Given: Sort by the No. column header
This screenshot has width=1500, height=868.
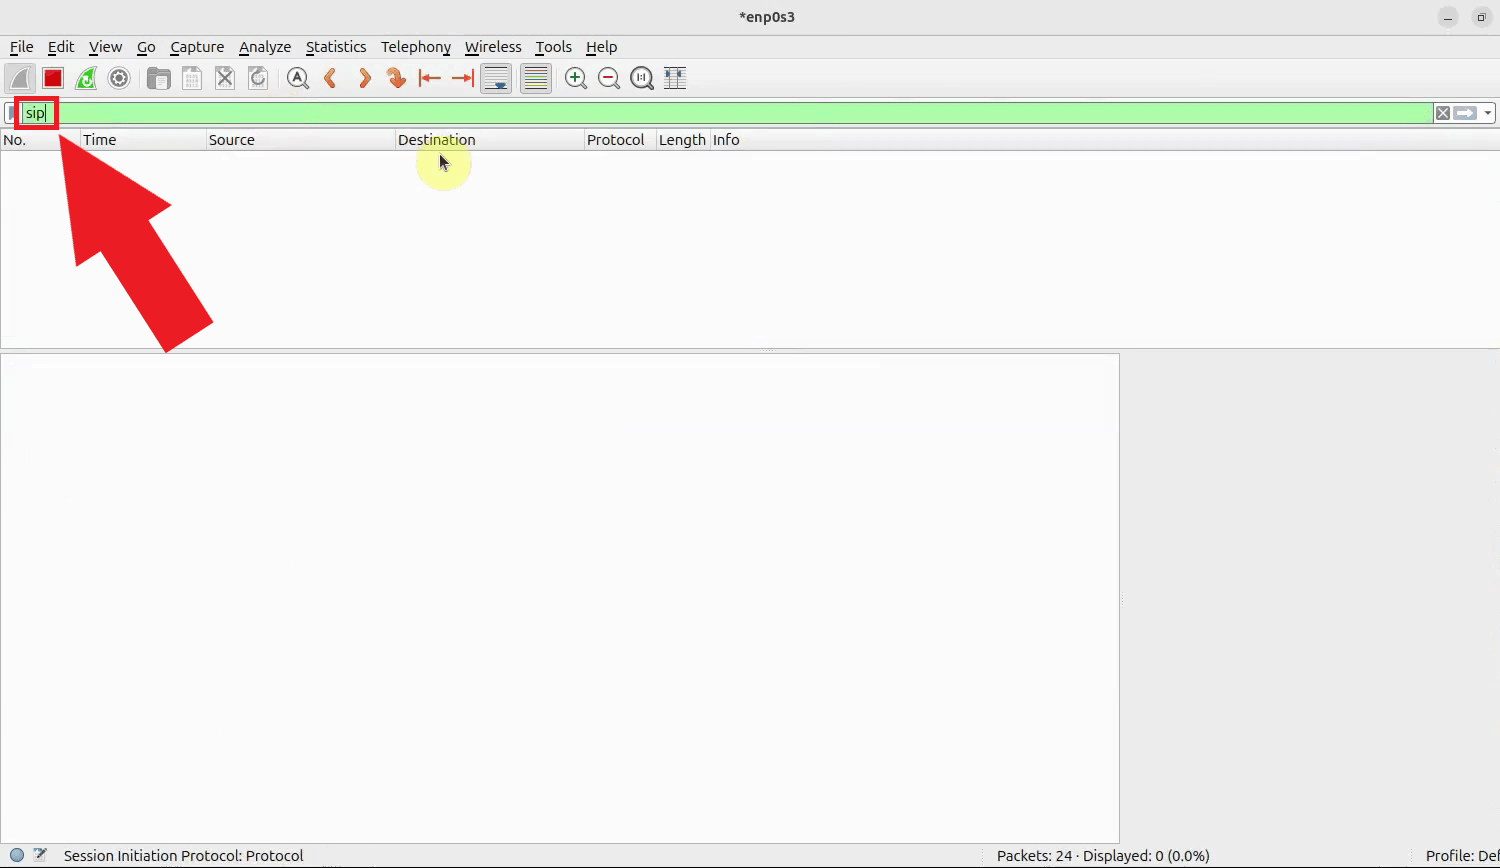Looking at the screenshot, I should pos(40,140).
